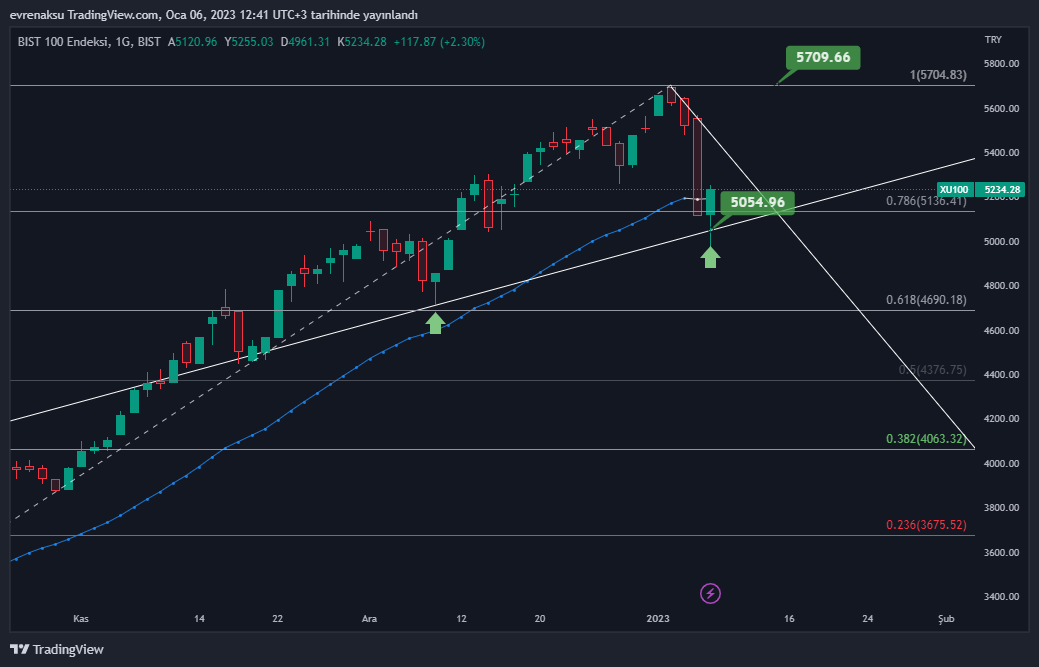The height and width of the screenshot is (667, 1039).
Task: Click the 0.618(4690.18) Fibonacci level label
Action: click(x=926, y=300)
